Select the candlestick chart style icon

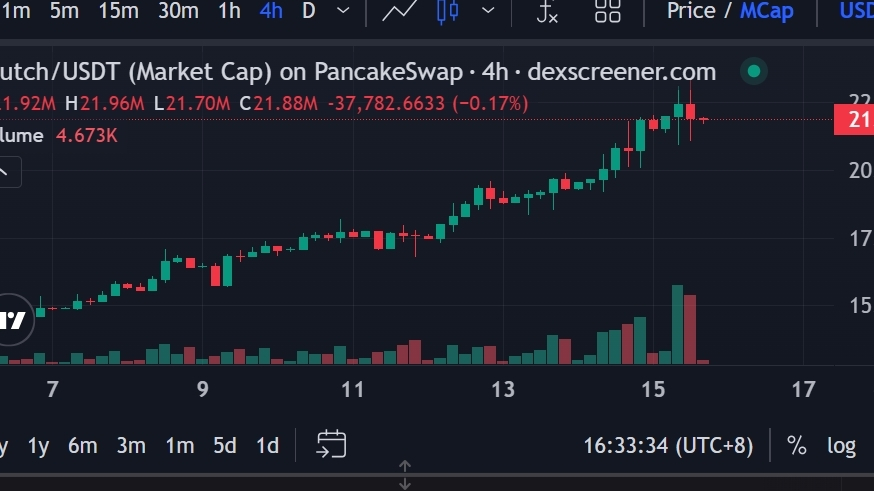(x=448, y=11)
